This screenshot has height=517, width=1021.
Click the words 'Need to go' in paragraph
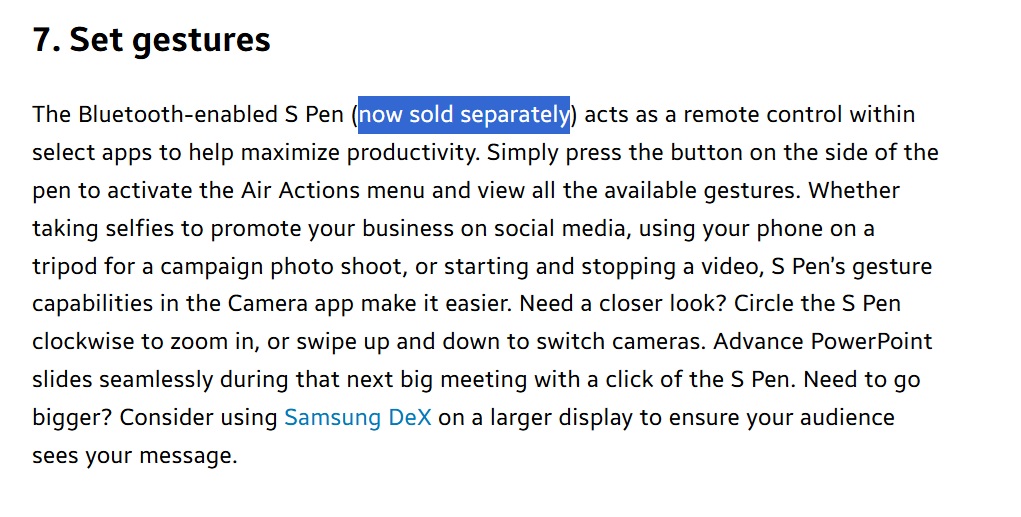[x=863, y=379]
